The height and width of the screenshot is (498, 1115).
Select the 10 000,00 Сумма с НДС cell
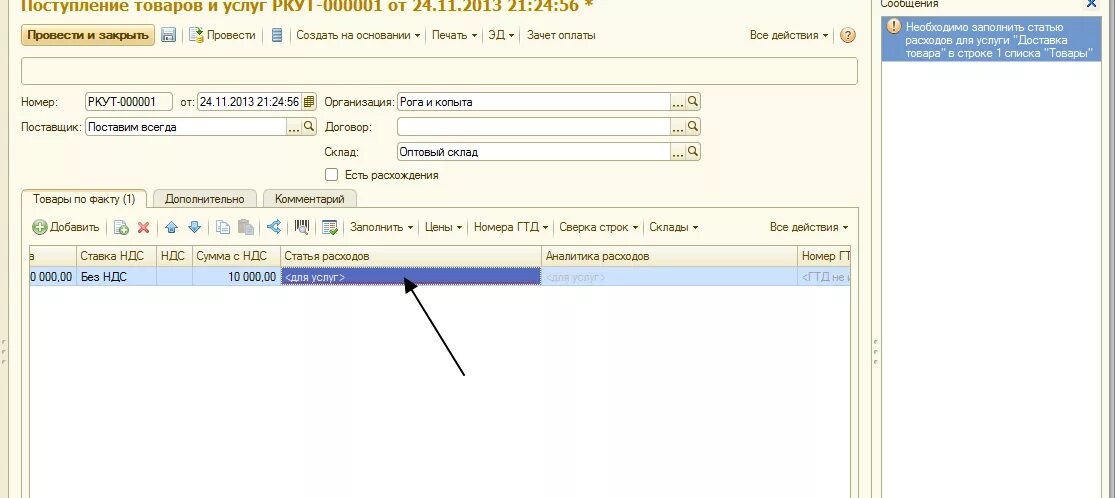(237, 277)
